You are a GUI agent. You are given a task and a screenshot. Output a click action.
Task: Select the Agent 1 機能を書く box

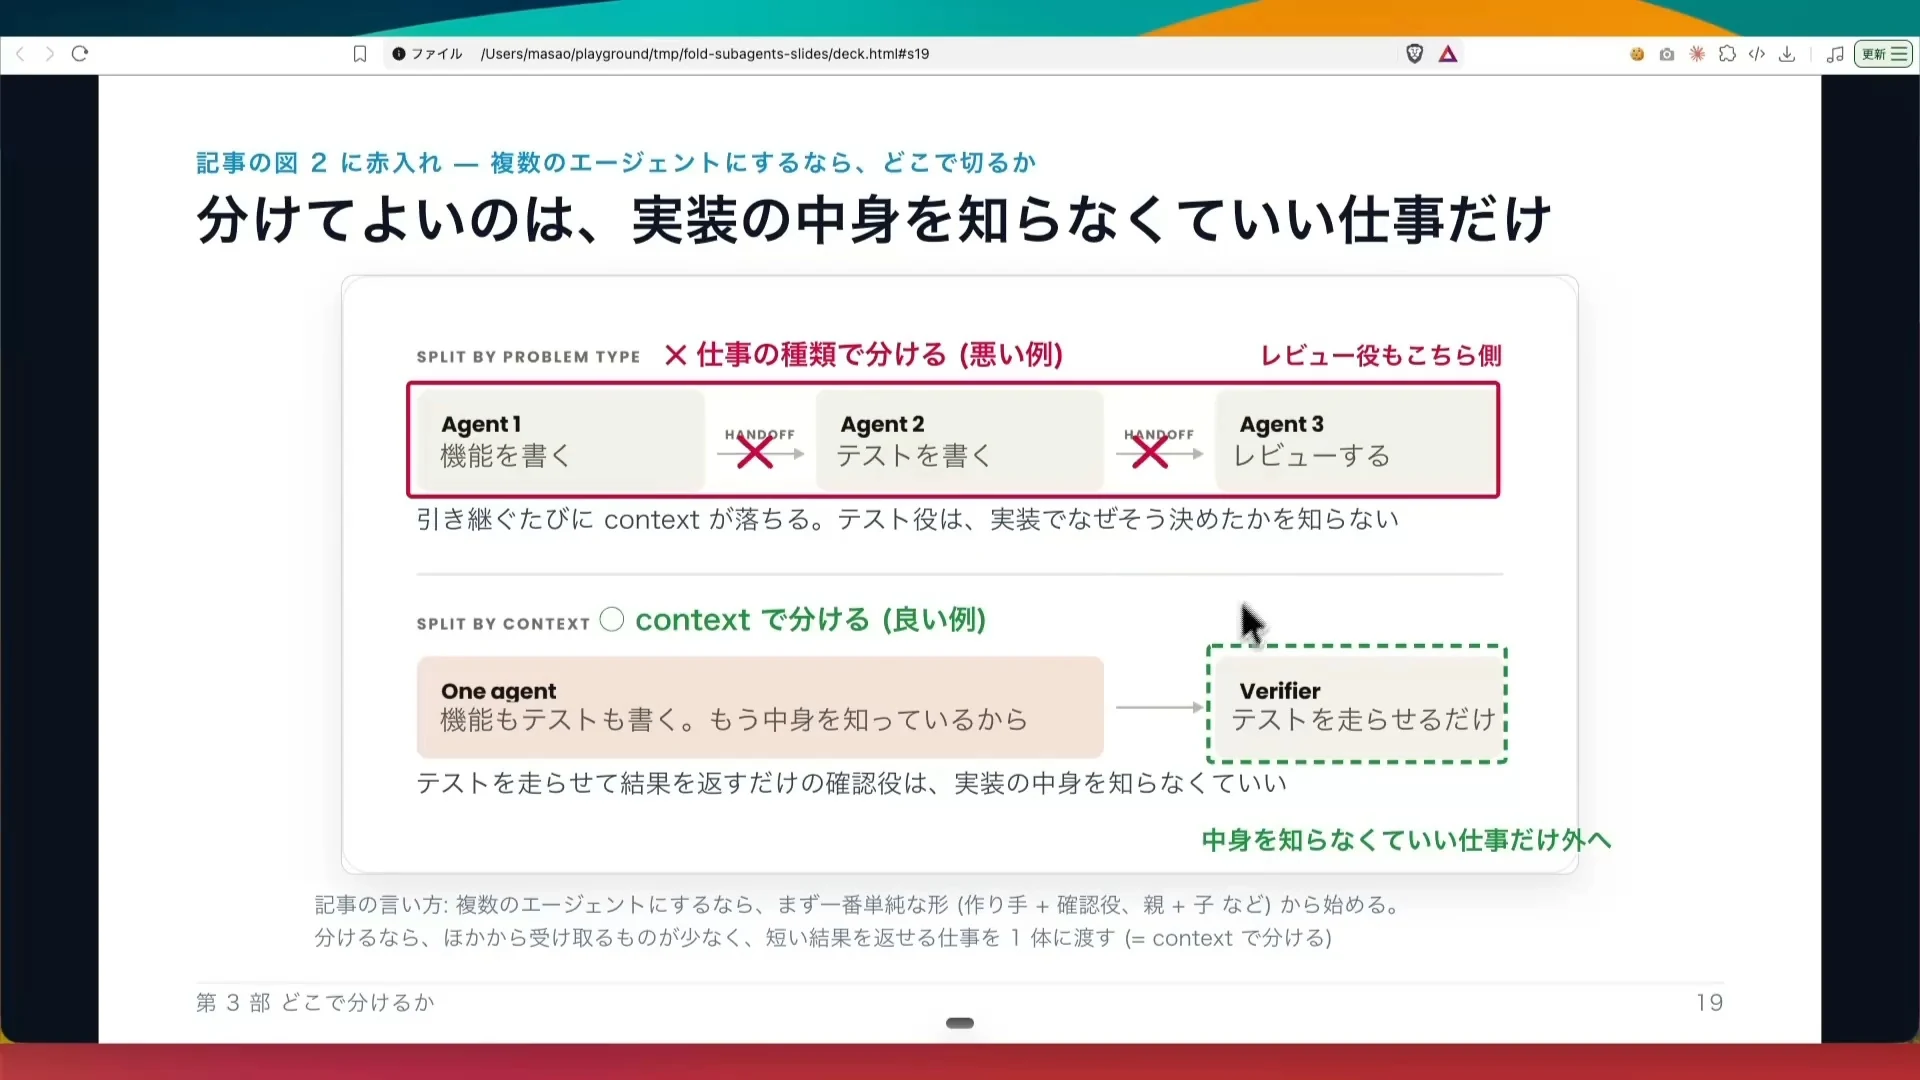tap(561, 440)
